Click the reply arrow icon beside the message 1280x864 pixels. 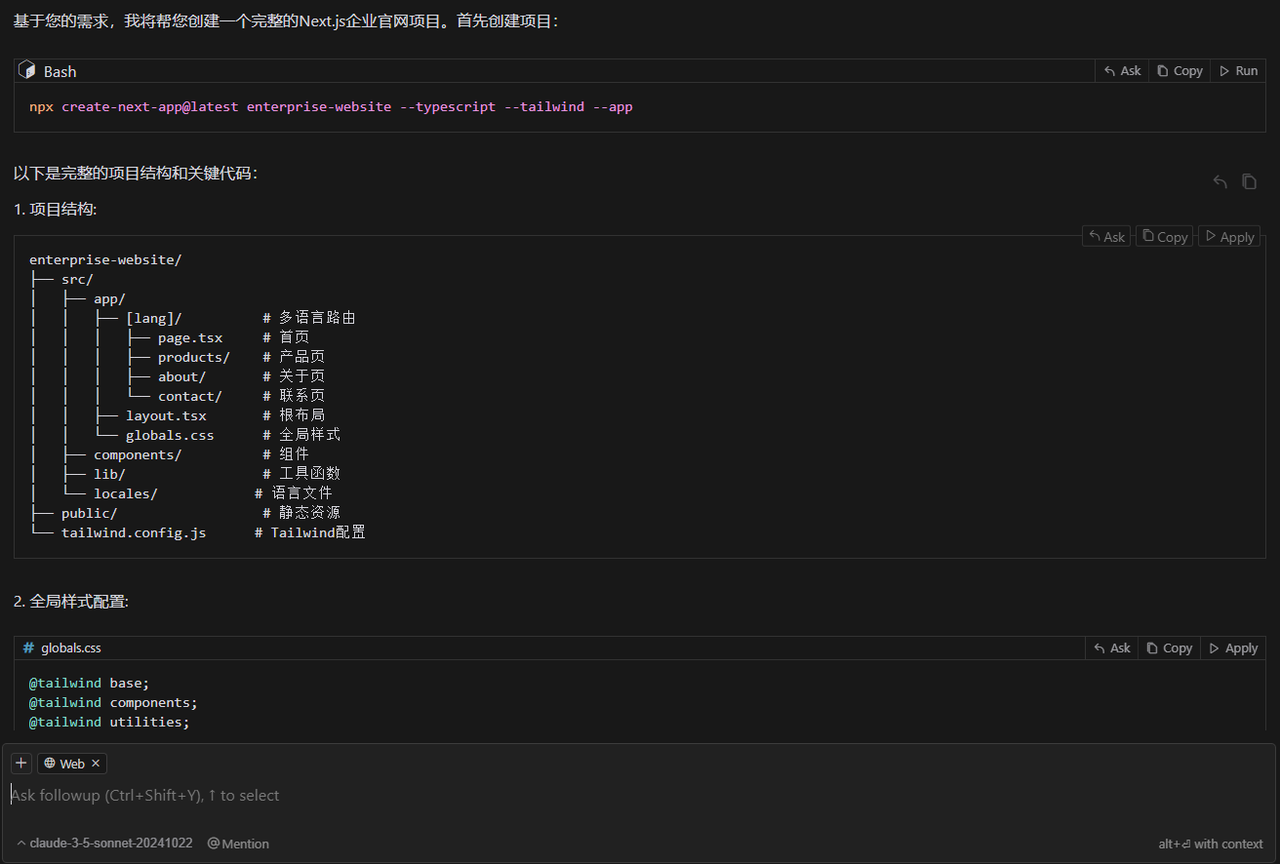pos(1220,181)
